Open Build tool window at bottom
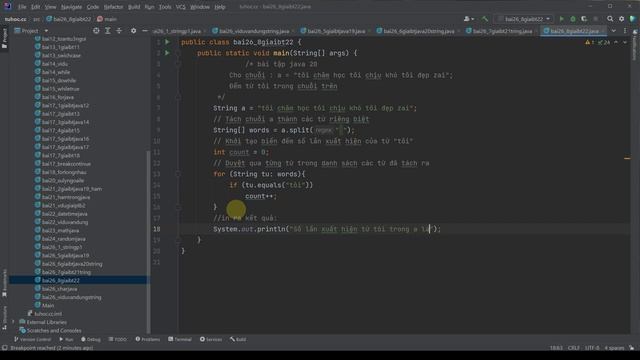The height and width of the screenshot is (360, 640). tap(238, 339)
